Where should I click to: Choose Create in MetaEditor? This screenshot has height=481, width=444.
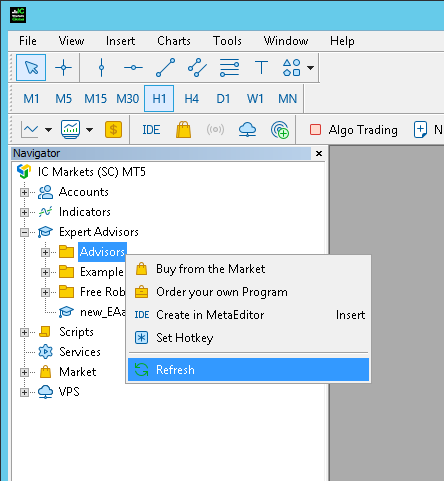pos(248,315)
